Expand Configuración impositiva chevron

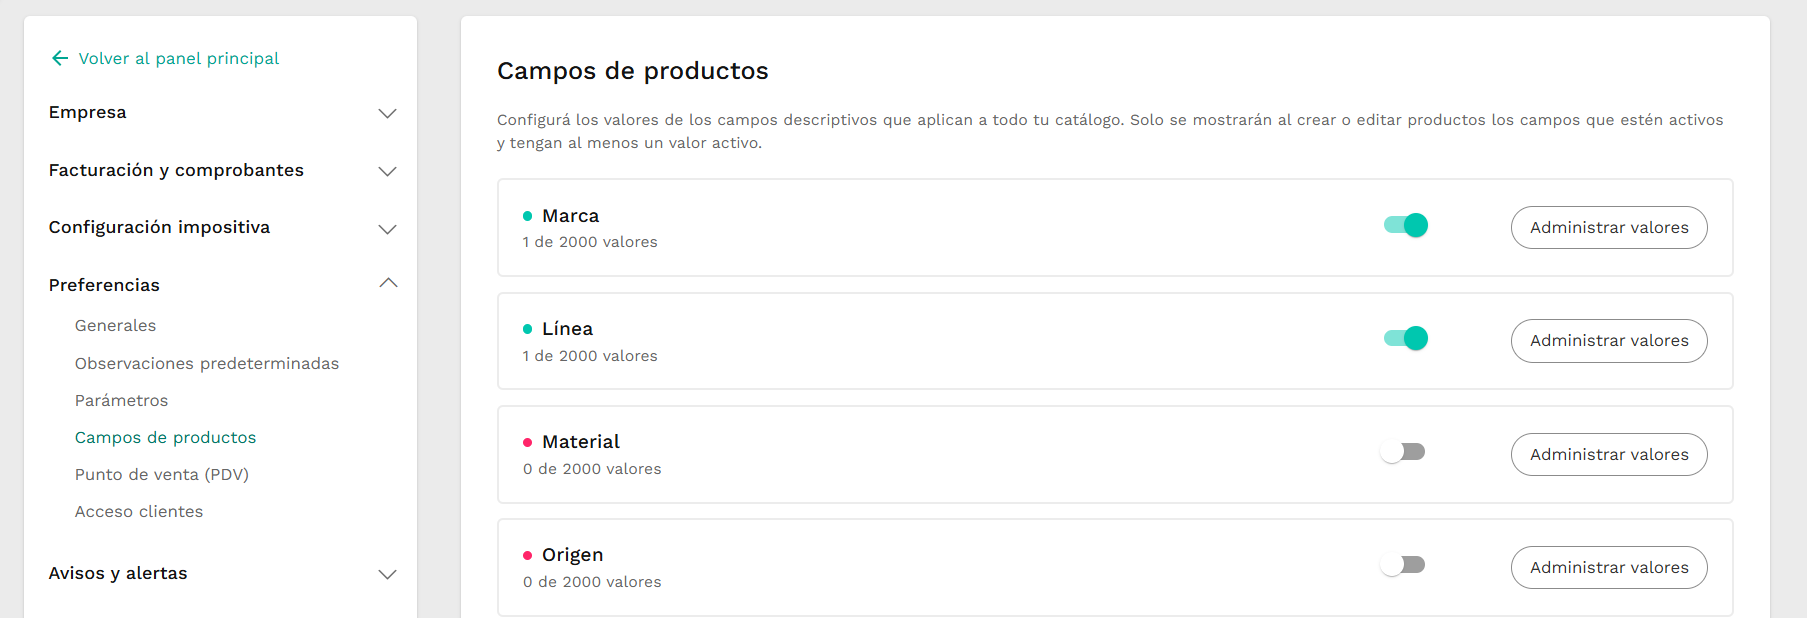[388, 229]
